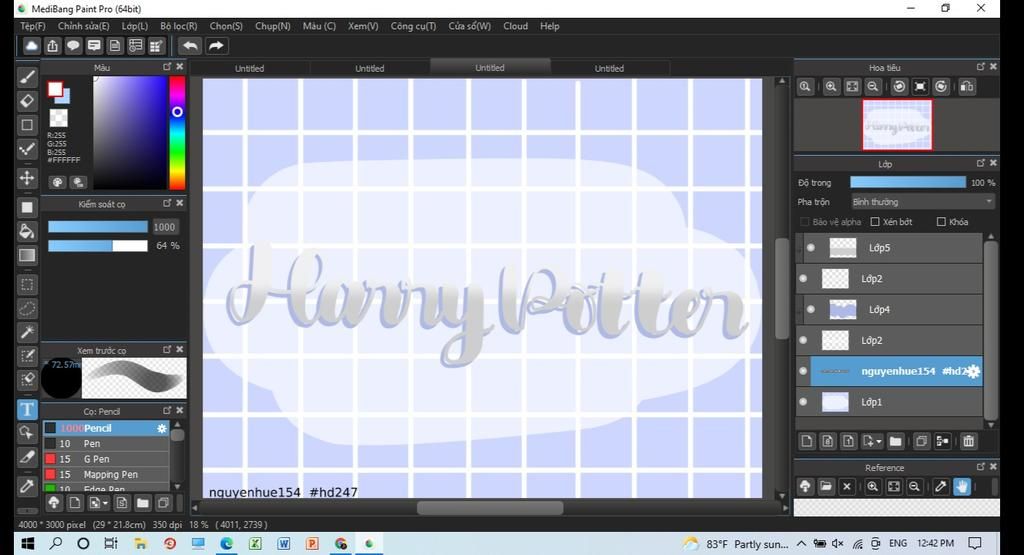The height and width of the screenshot is (555, 1024).
Task: Float the Màu color panel
Action: 167,67
